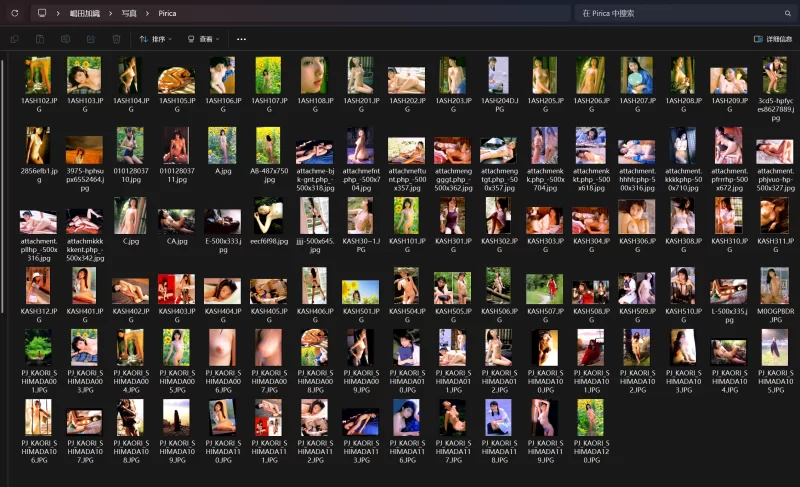This screenshot has width=800, height=487.
Task: Select file AB-487x750.jpg
Action: (x=269, y=155)
